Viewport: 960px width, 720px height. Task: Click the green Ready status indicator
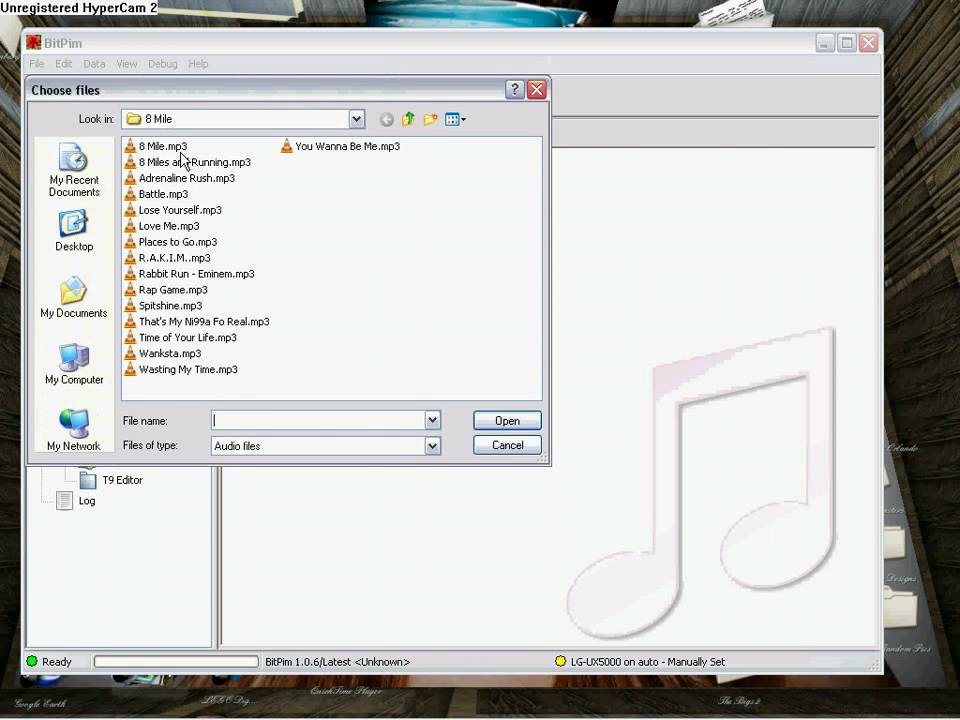coord(32,662)
